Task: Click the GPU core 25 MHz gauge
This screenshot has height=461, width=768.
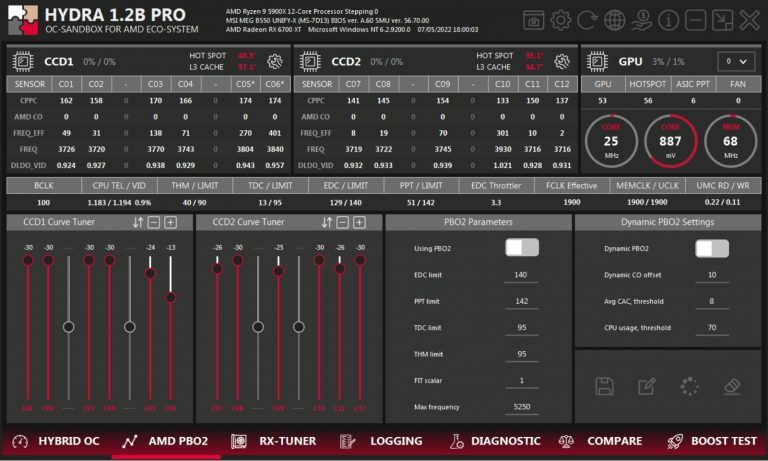Action: (x=611, y=141)
